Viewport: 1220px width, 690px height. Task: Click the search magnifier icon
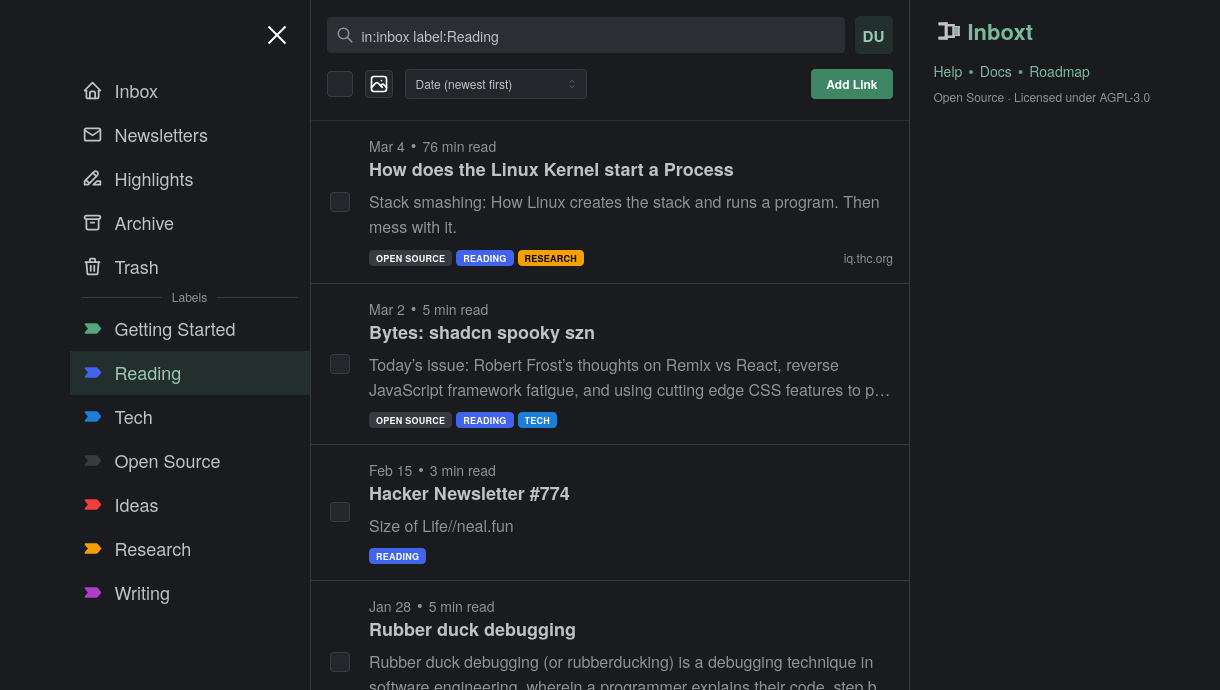click(x=345, y=35)
